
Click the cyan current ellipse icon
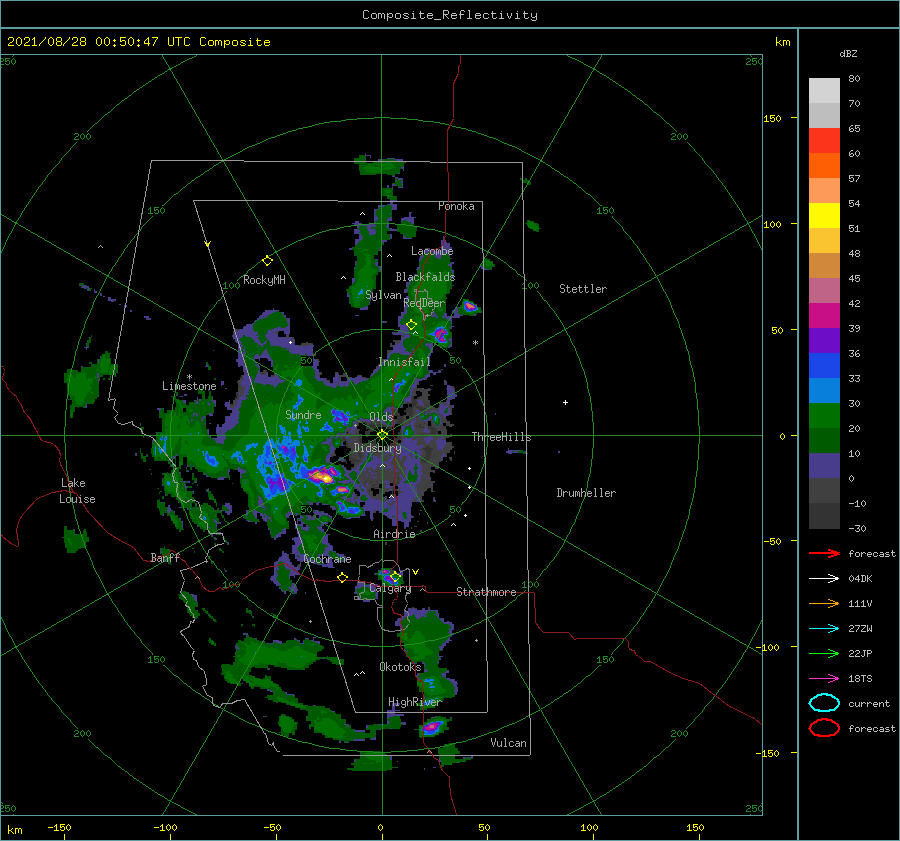click(824, 703)
